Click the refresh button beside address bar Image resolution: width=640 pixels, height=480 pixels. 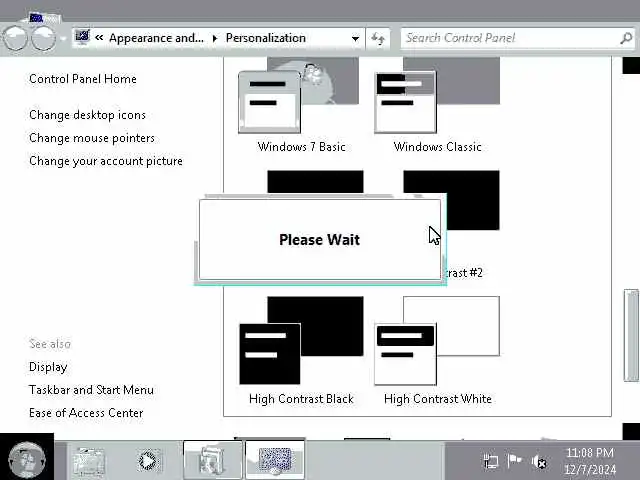tap(378, 39)
